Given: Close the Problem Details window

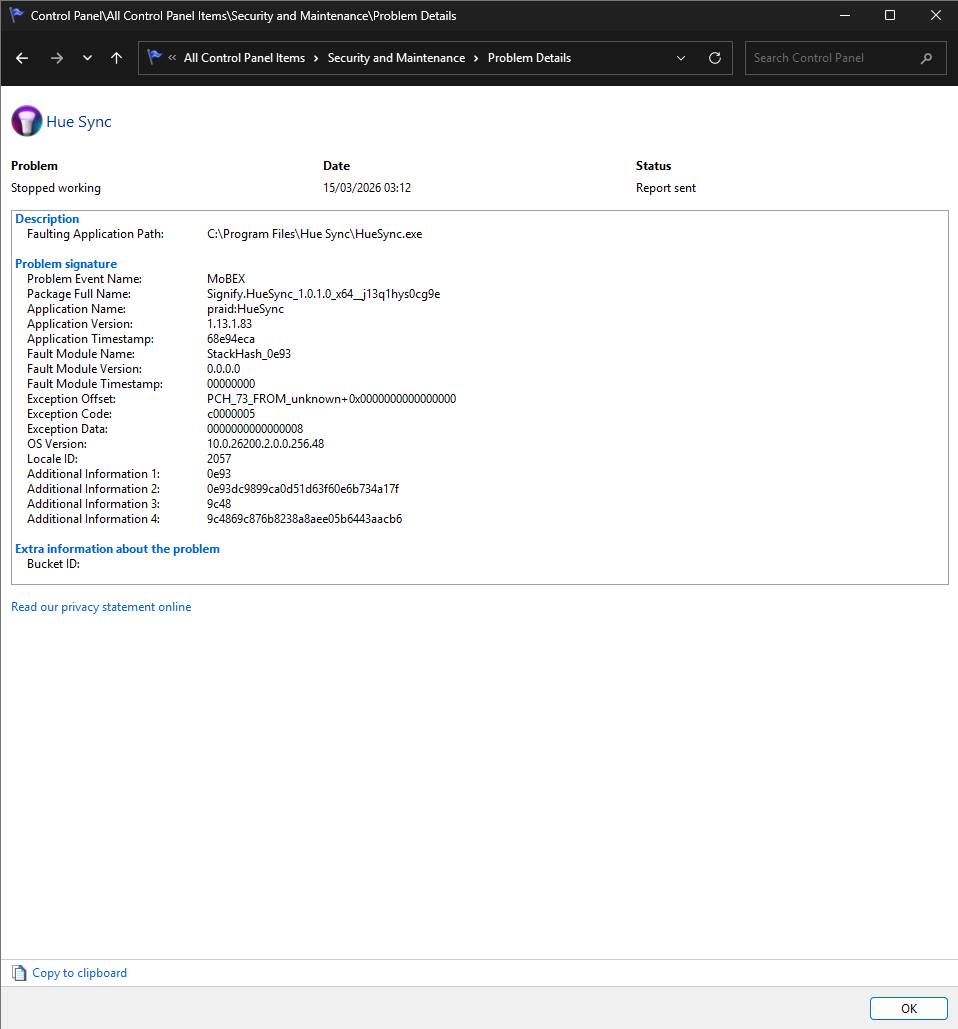Looking at the screenshot, I should 936,15.
